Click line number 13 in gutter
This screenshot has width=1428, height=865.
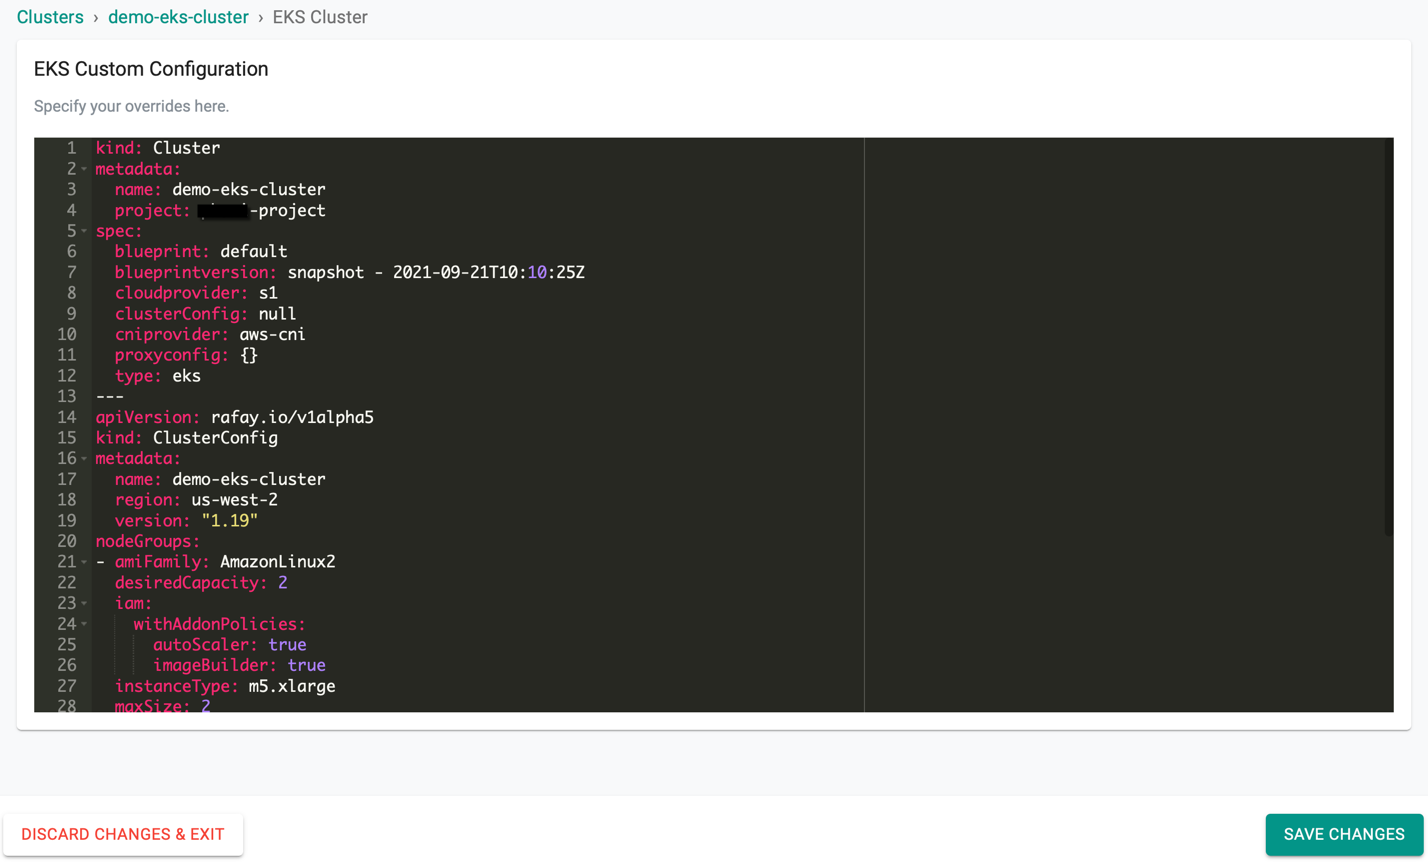[x=67, y=397]
